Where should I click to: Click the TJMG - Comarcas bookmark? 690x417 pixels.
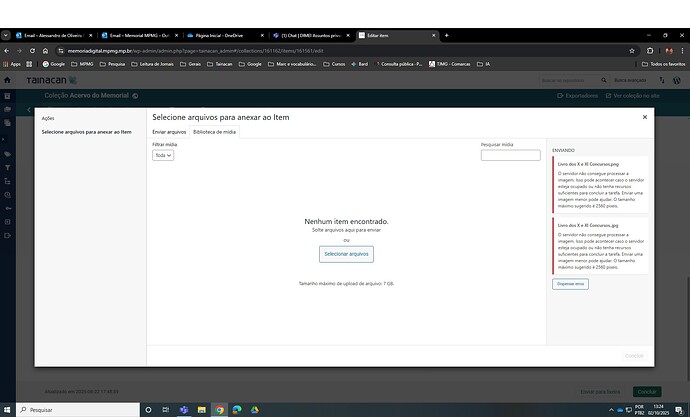point(449,64)
